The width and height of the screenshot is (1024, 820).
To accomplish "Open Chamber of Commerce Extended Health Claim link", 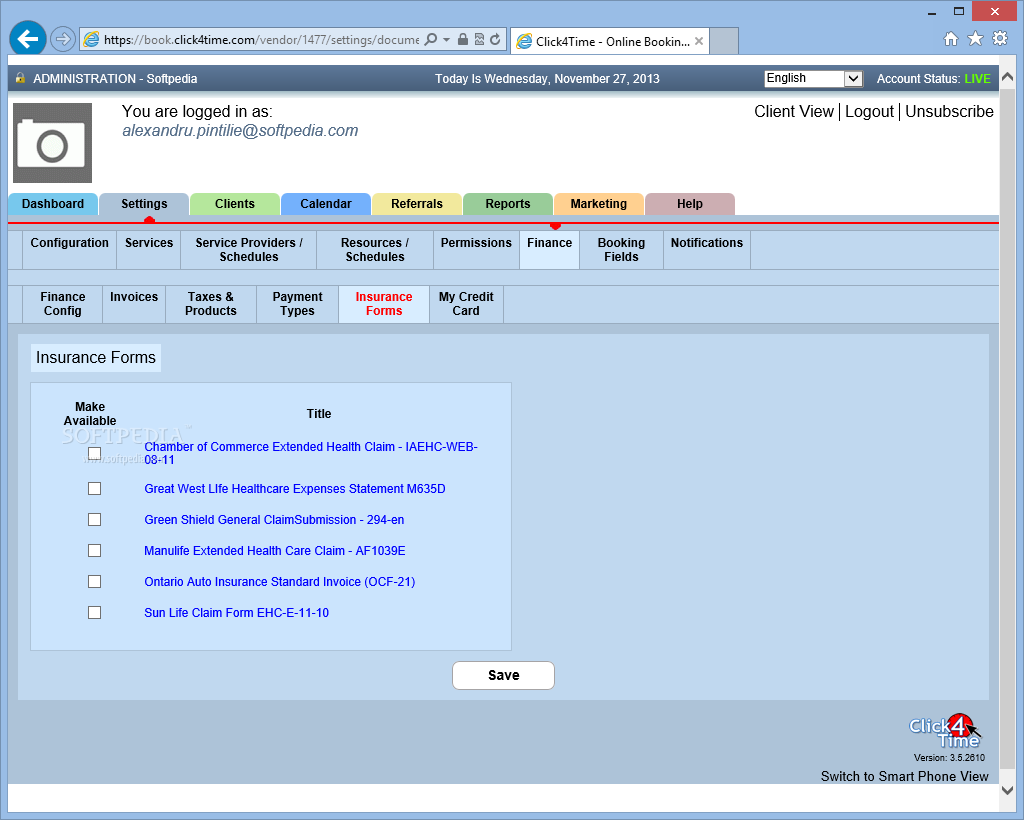I will tap(311, 453).
